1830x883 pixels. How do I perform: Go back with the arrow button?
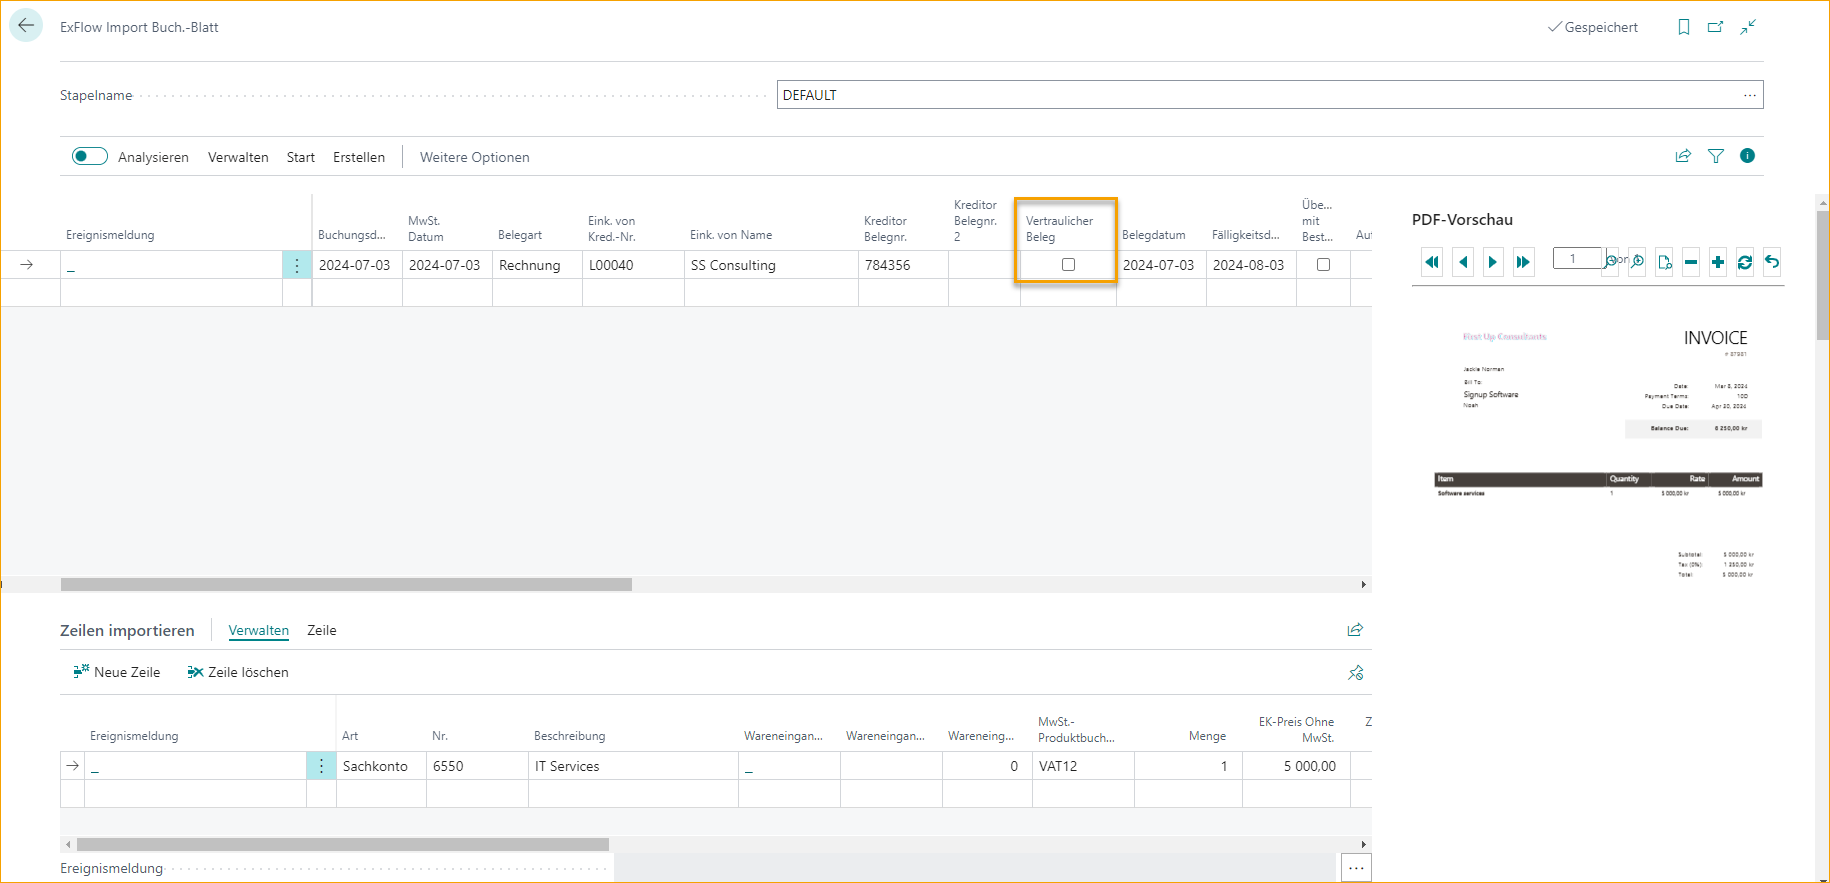[26, 26]
